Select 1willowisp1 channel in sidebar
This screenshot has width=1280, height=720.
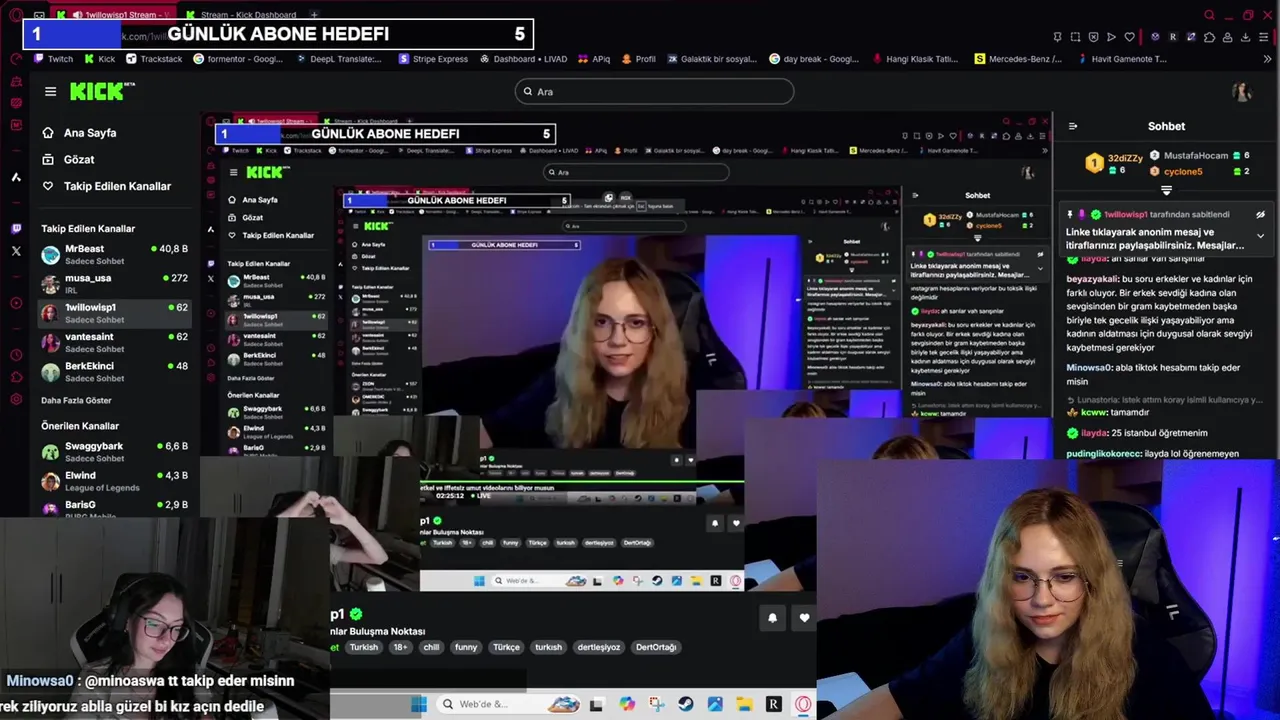(x=115, y=313)
